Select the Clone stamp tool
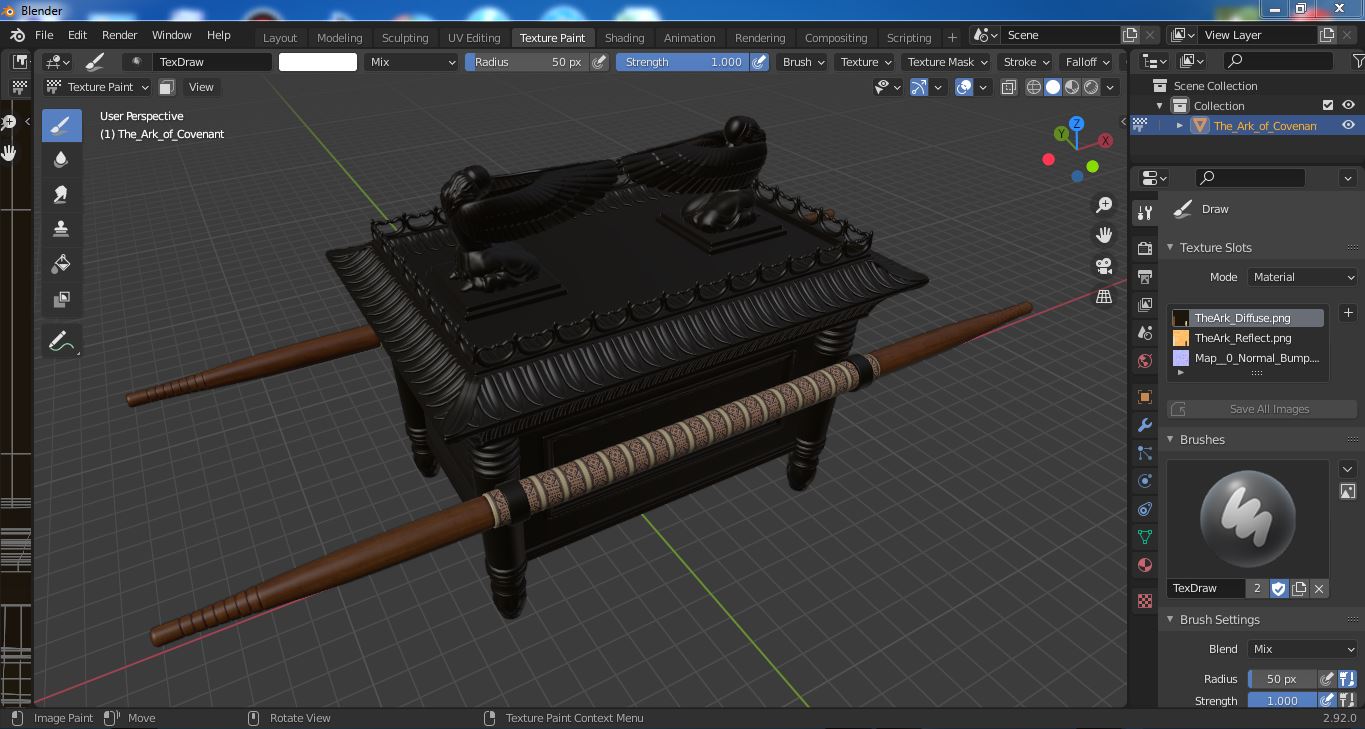This screenshot has height=729, width=1365. [x=61, y=229]
